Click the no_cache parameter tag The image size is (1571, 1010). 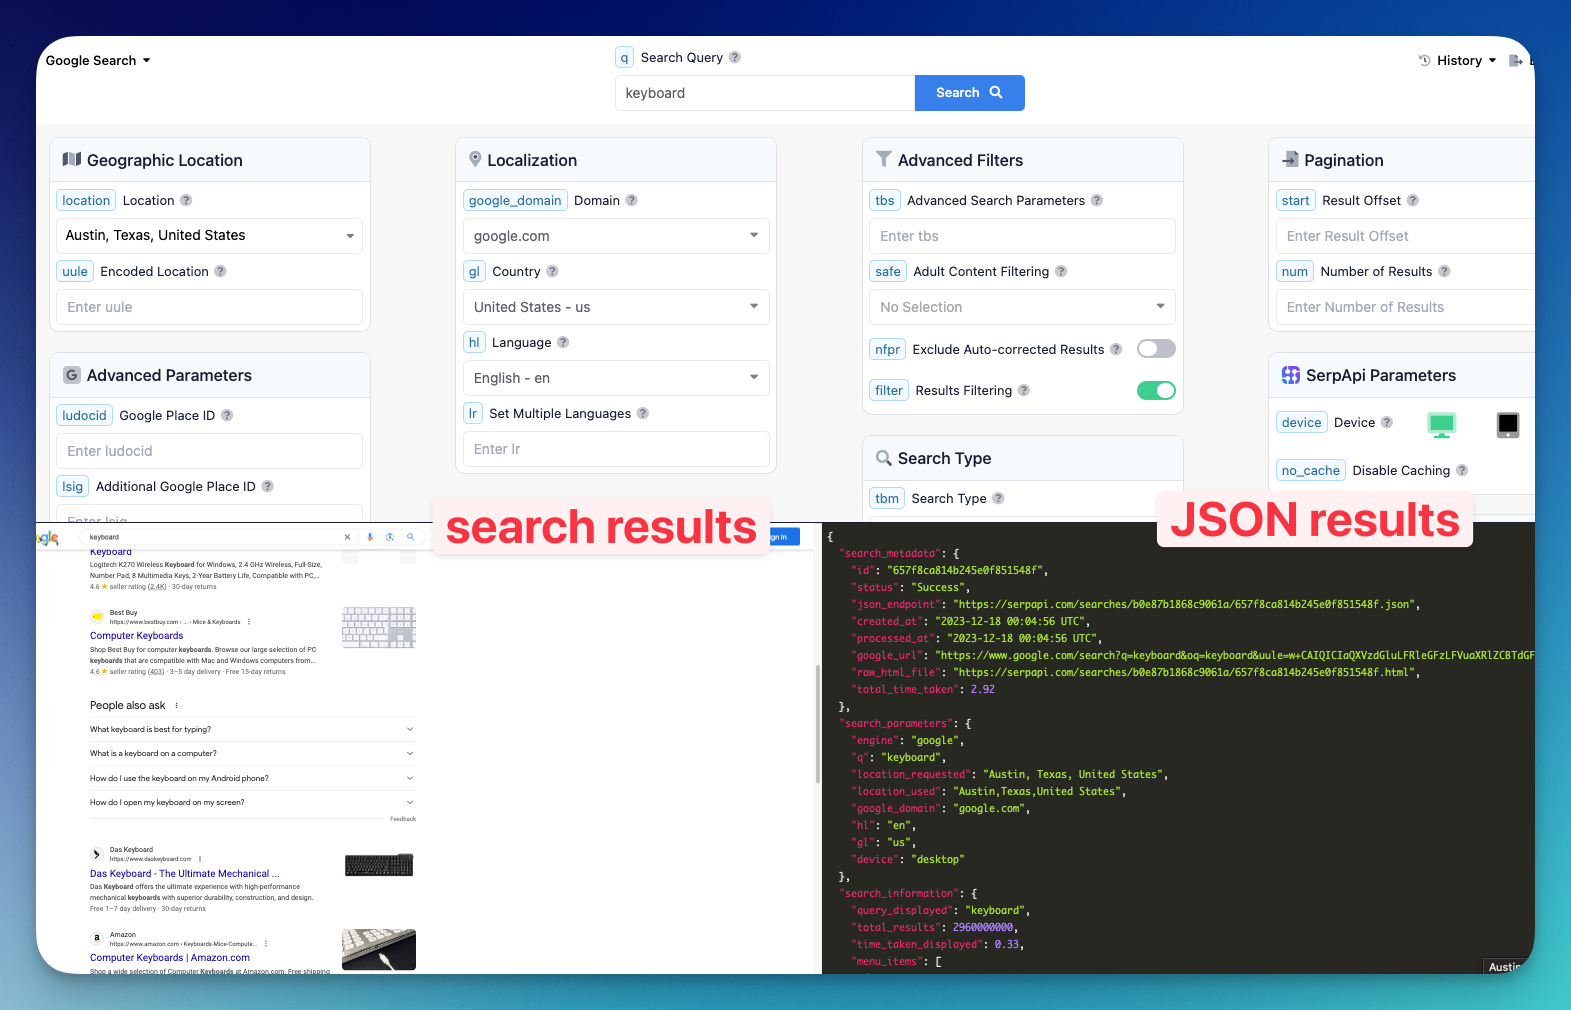(1311, 470)
